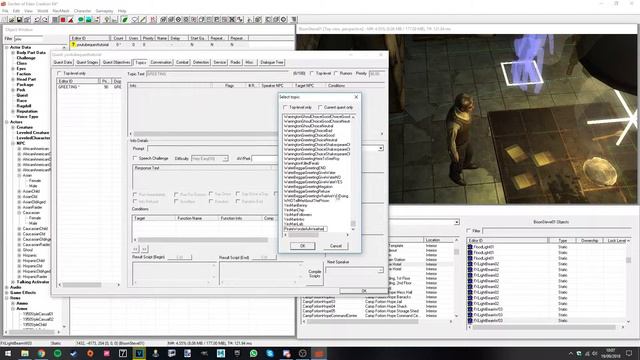
Task: Open the Windows notification center icon
Action: point(629,353)
